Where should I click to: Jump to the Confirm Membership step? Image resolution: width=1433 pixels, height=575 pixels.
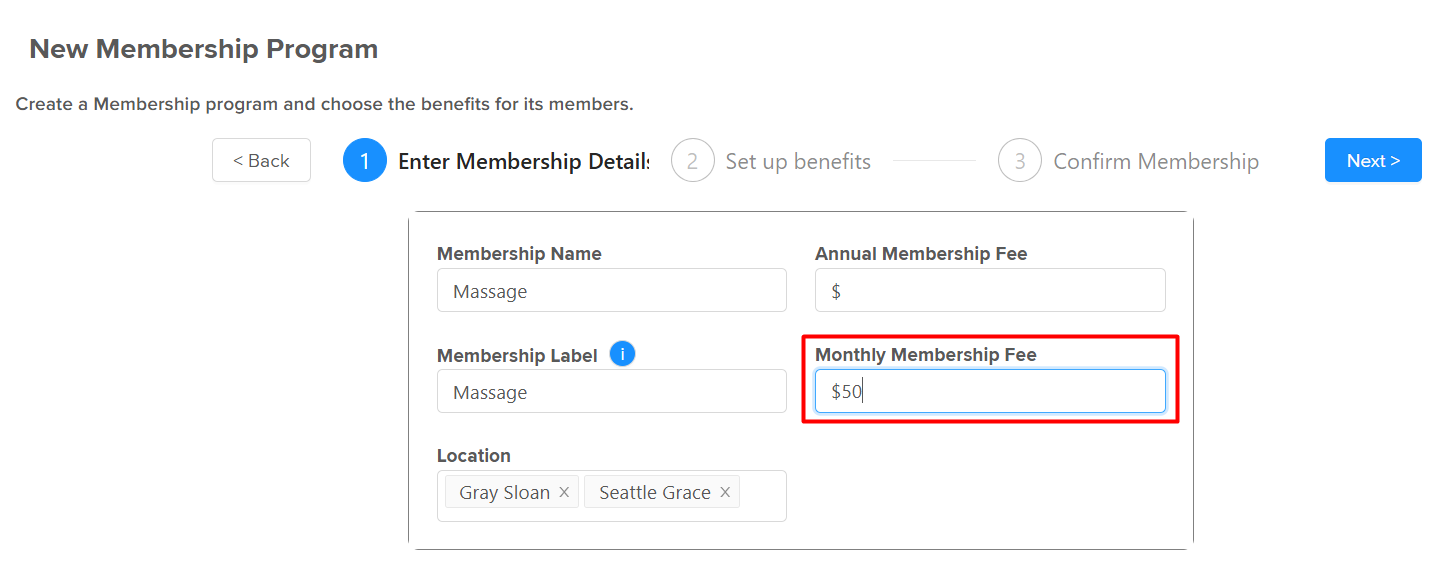click(x=1156, y=161)
